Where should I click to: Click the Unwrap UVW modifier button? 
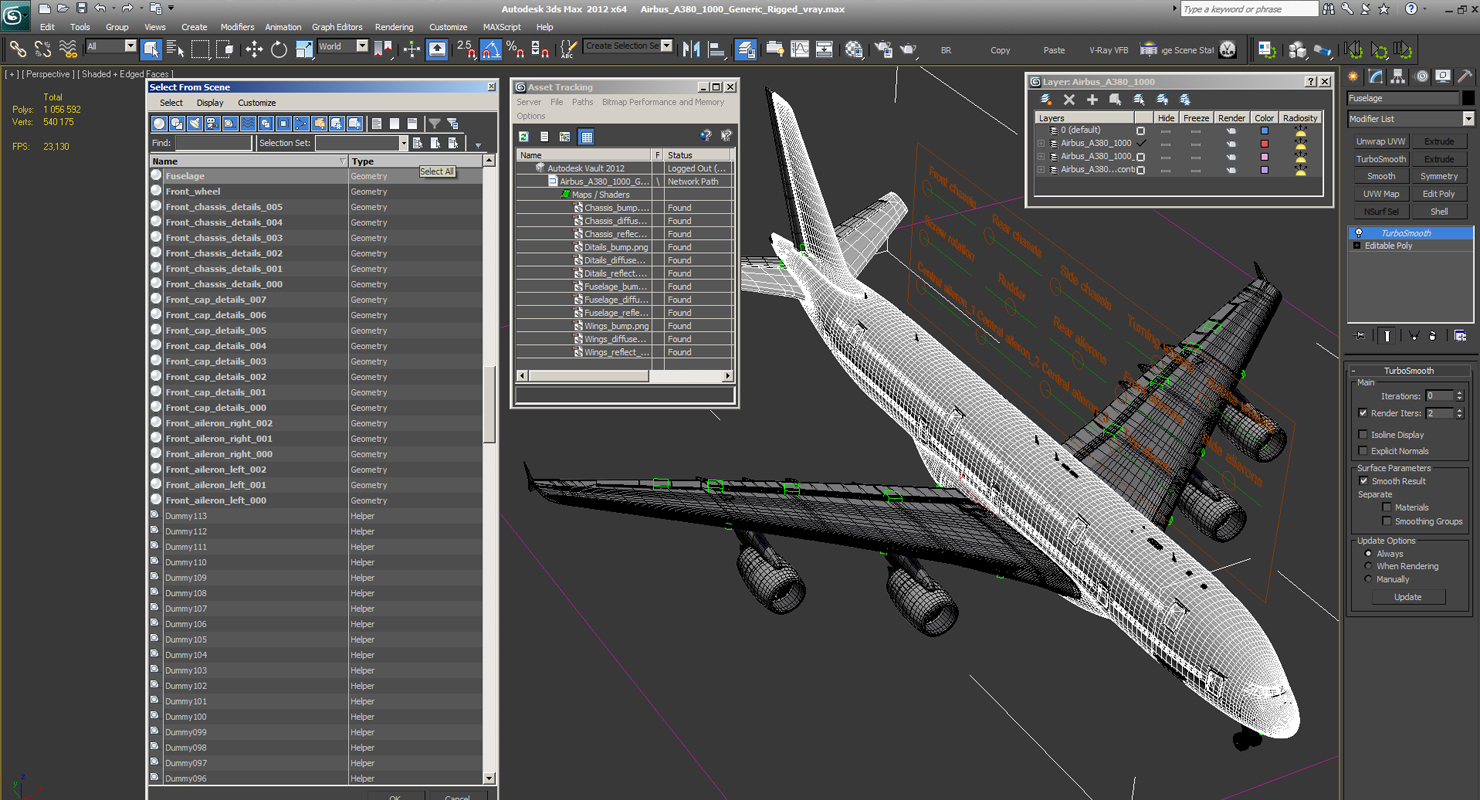pyautogui.click(x=1381, y=142)
